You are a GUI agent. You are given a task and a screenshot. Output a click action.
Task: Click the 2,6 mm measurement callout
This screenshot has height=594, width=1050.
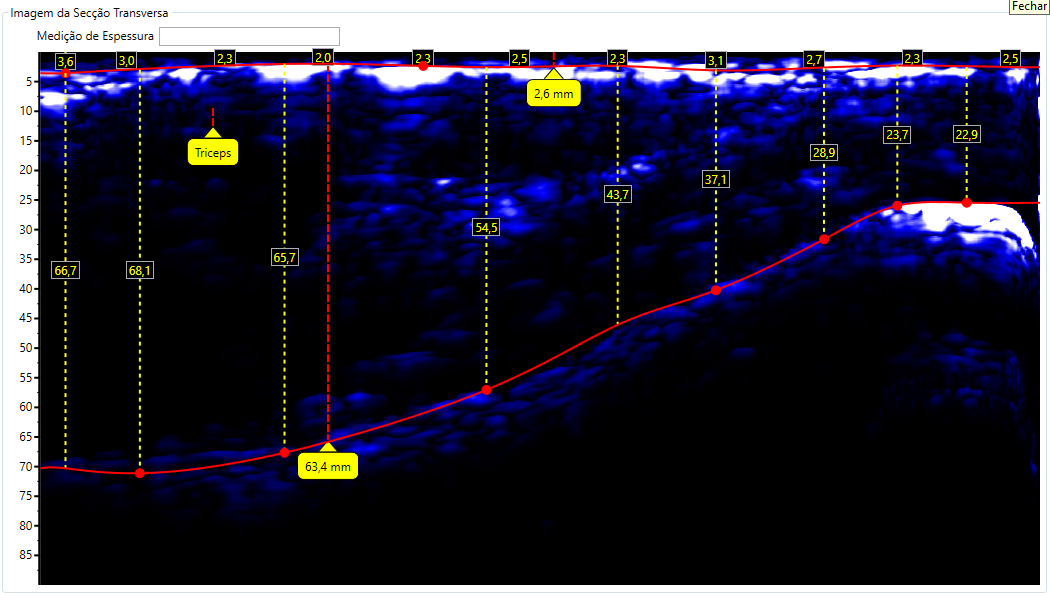[x=553, y=93]
